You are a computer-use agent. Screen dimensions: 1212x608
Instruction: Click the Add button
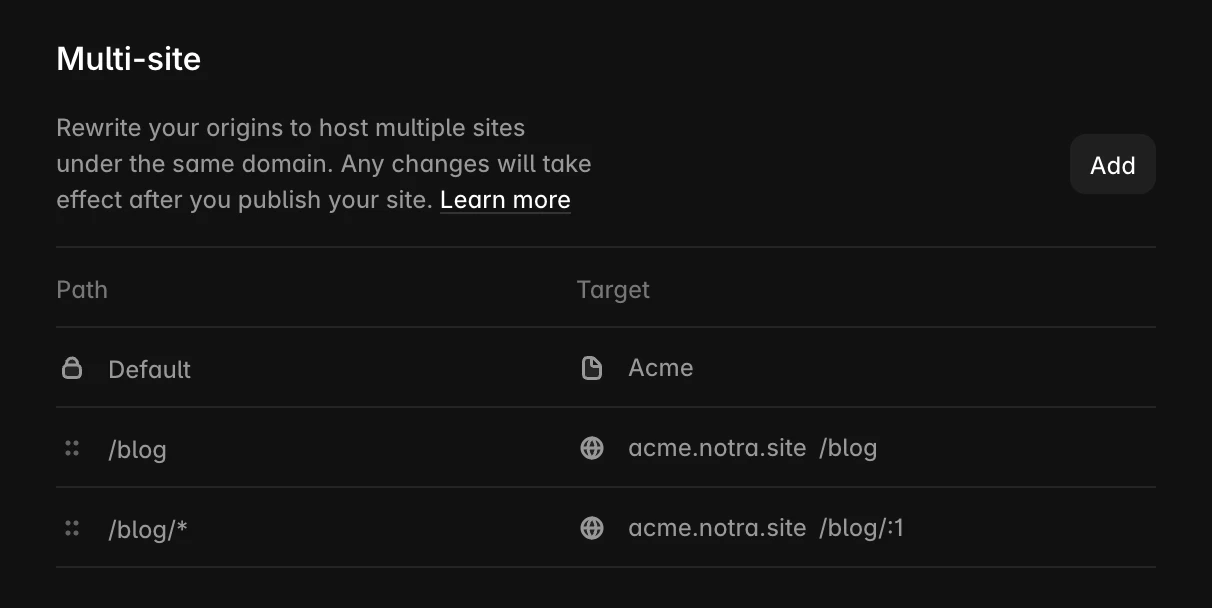[1112, 164]
